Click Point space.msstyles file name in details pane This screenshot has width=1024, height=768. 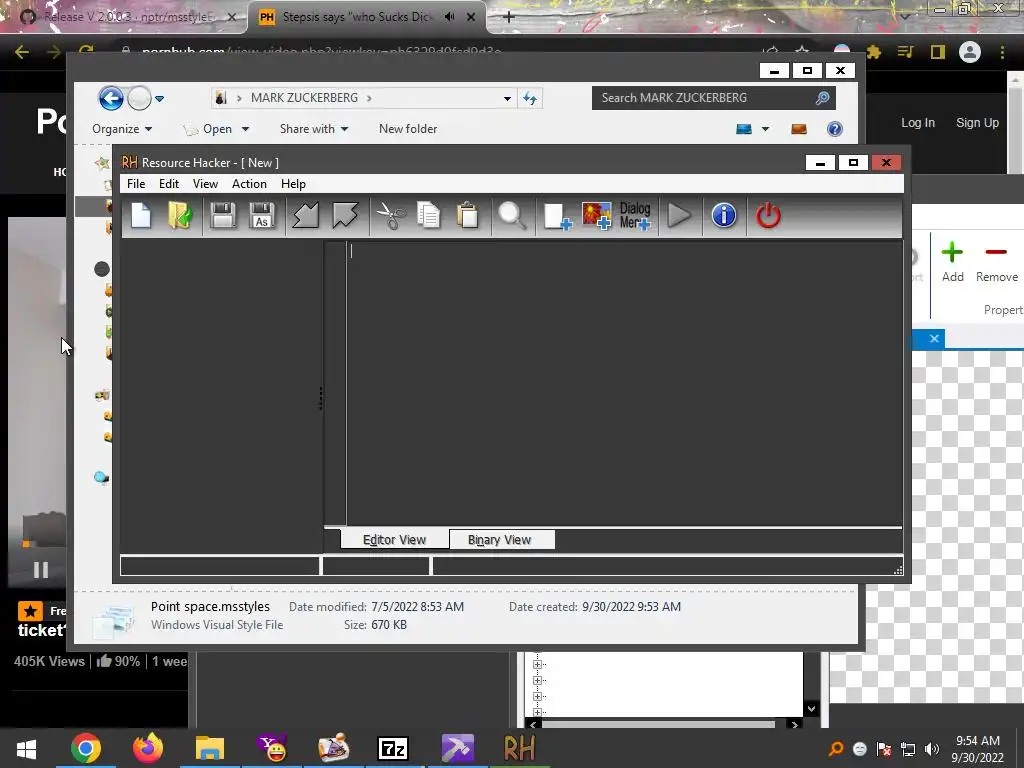(210, 607)
